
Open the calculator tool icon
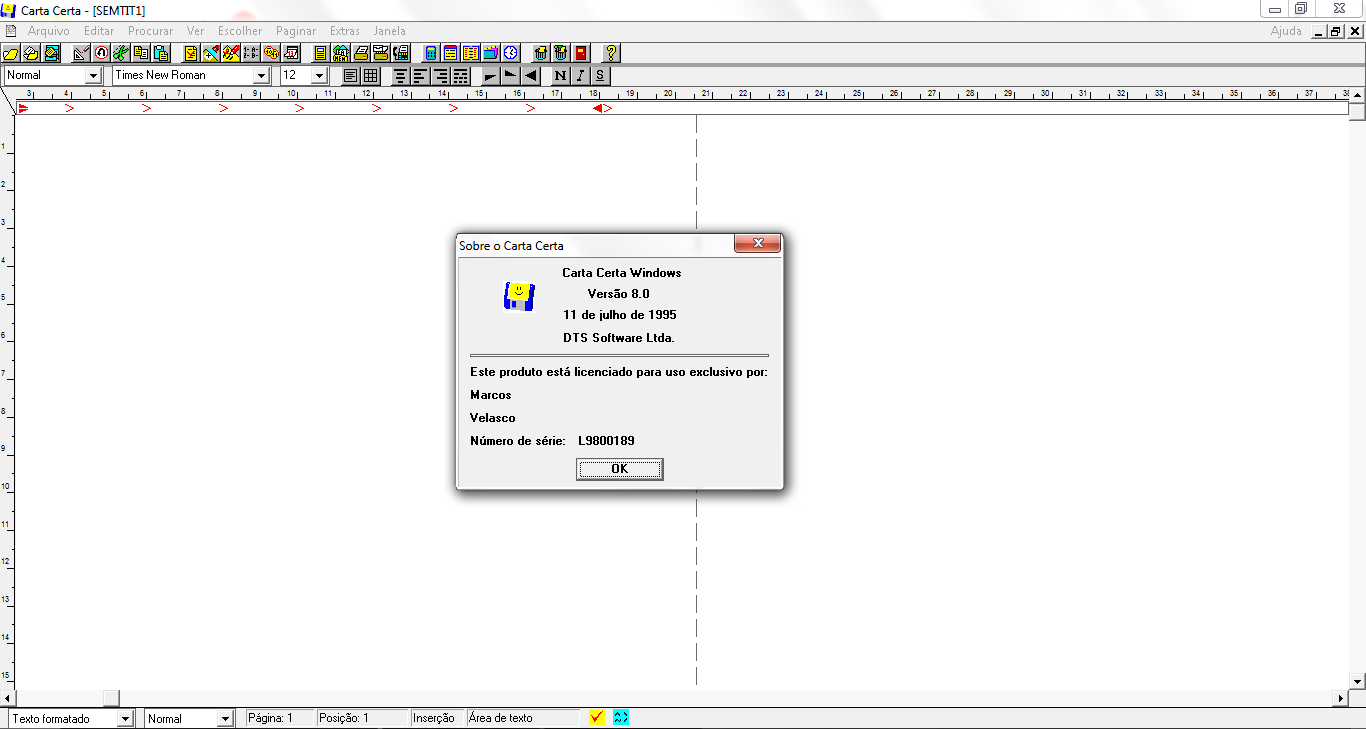point(431,53)
